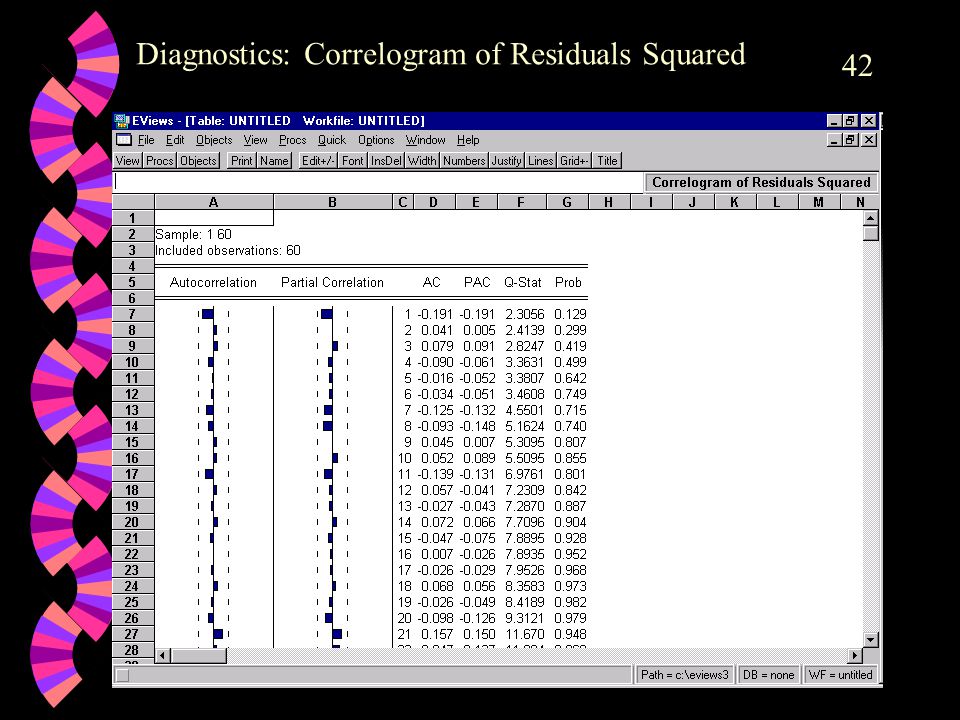Click the Procs toolbar button

[160, 160]
